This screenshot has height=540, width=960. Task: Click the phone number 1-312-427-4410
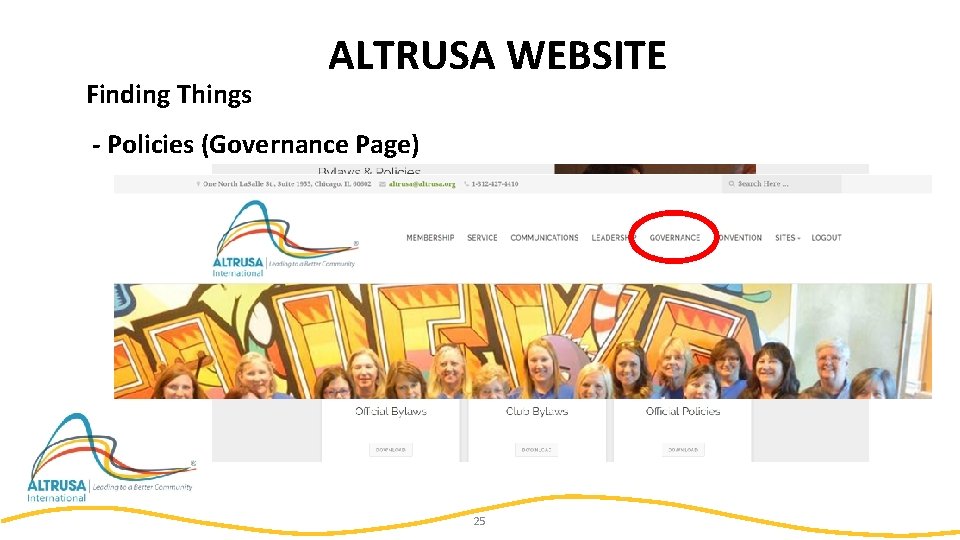tap(495, 184)
